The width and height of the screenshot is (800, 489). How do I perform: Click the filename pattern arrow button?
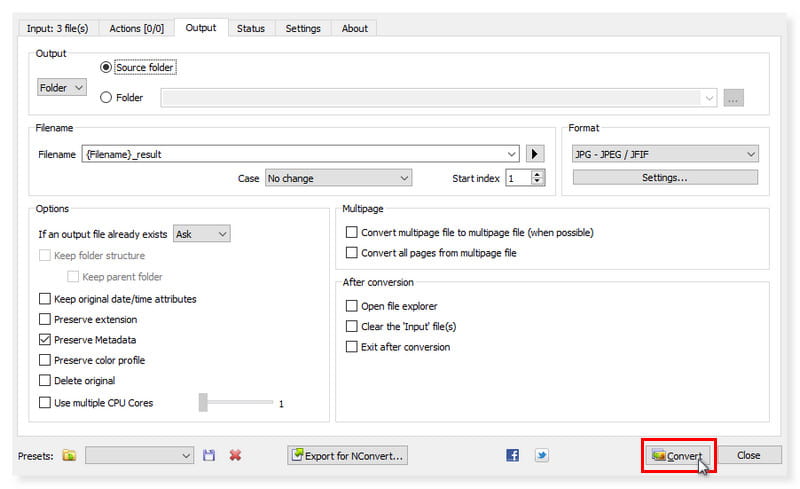(x=535, y=154)
